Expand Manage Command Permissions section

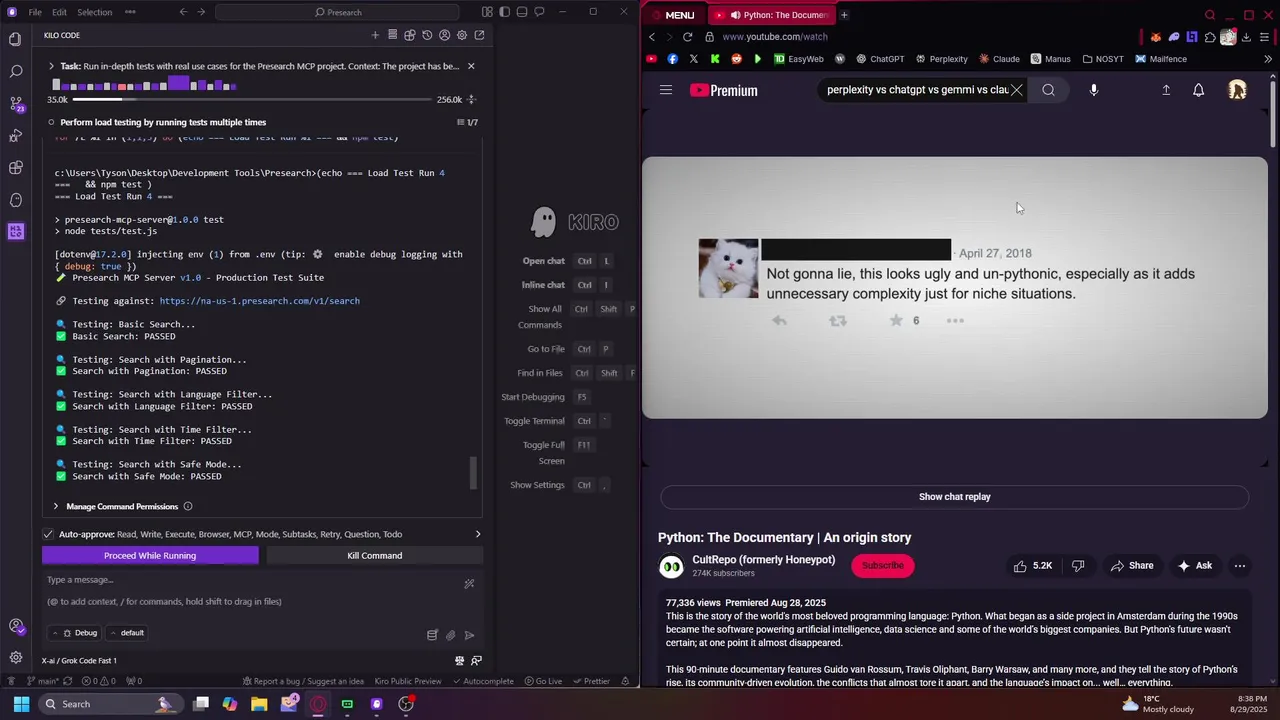point(122,506)
